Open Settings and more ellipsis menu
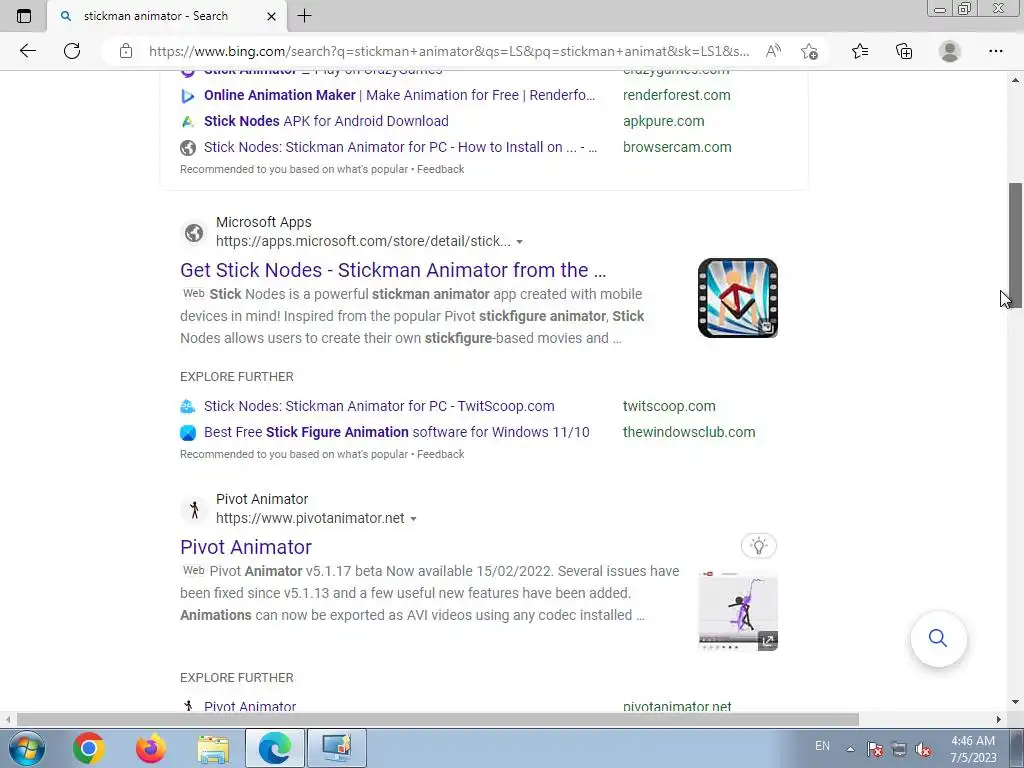 995,51
